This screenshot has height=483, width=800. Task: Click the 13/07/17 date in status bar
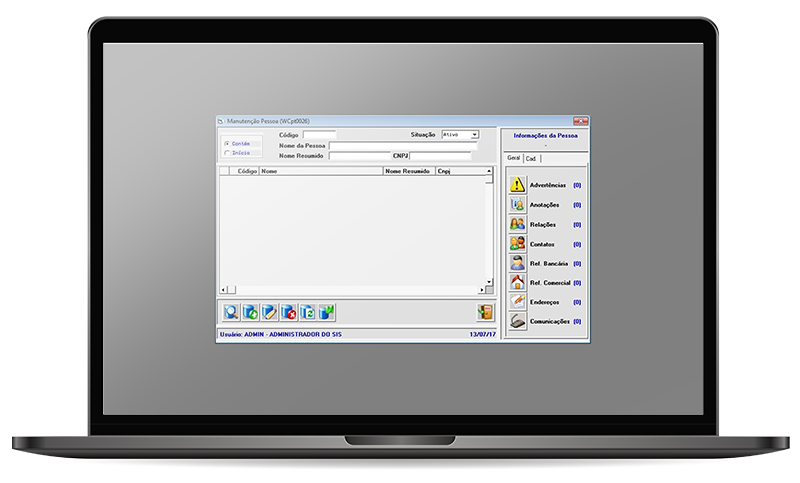tap(483, 335)
